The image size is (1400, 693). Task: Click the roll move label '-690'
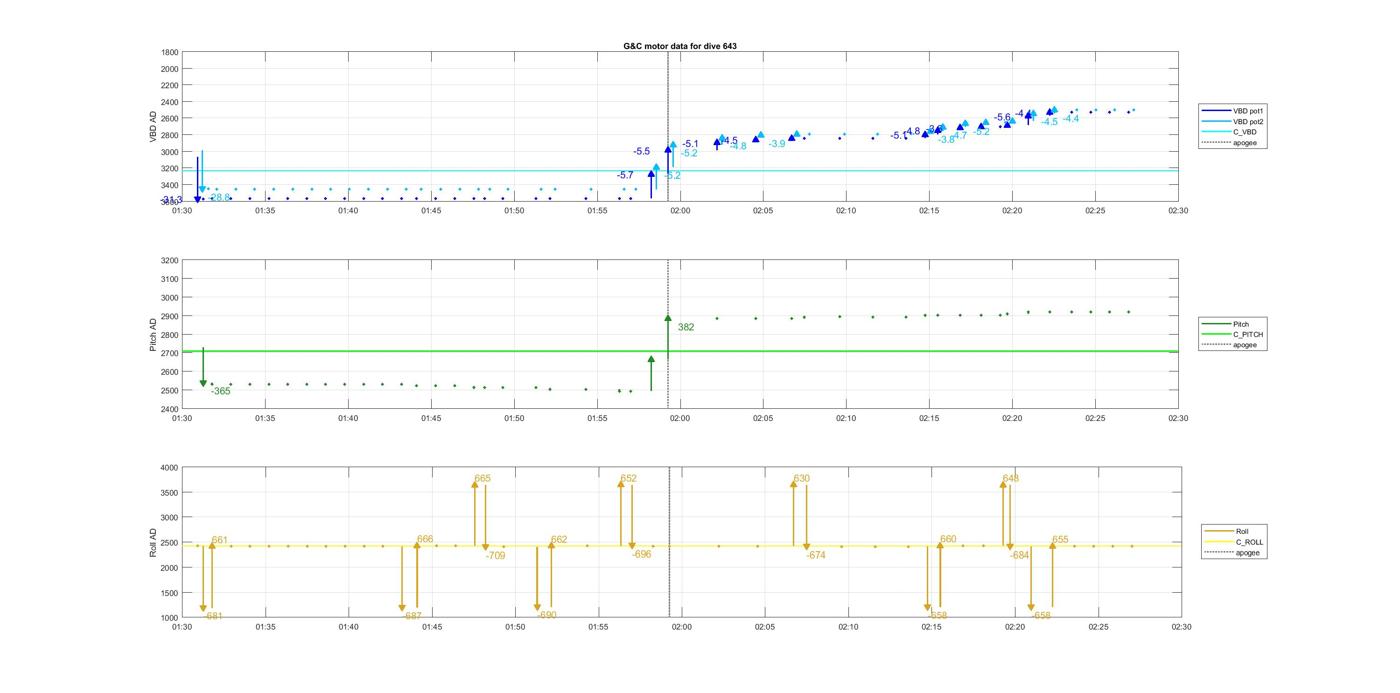(x=546, y=615)
